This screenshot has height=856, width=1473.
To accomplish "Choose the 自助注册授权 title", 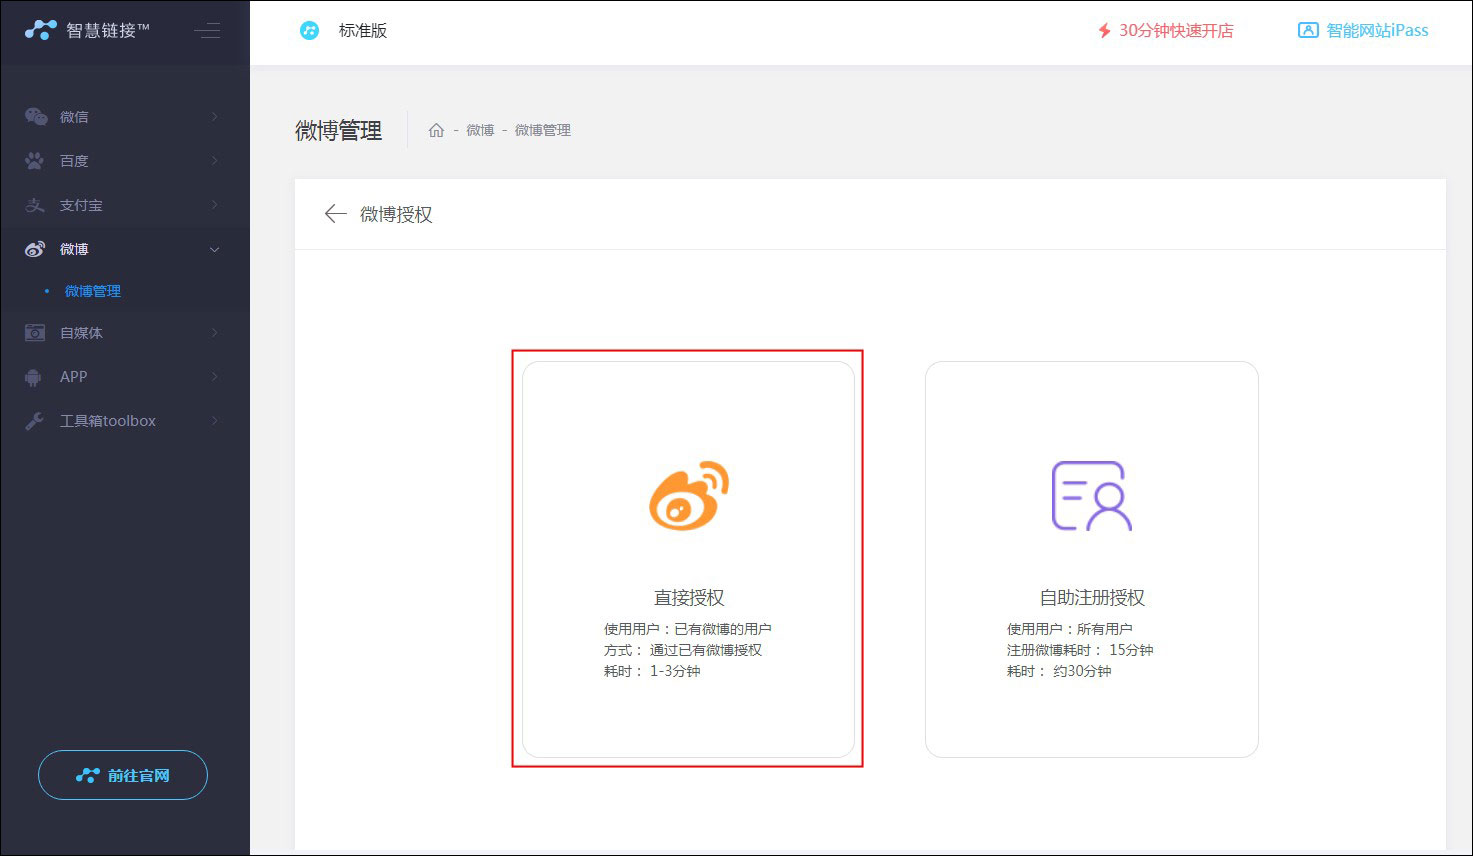I will coord(1092,598).
